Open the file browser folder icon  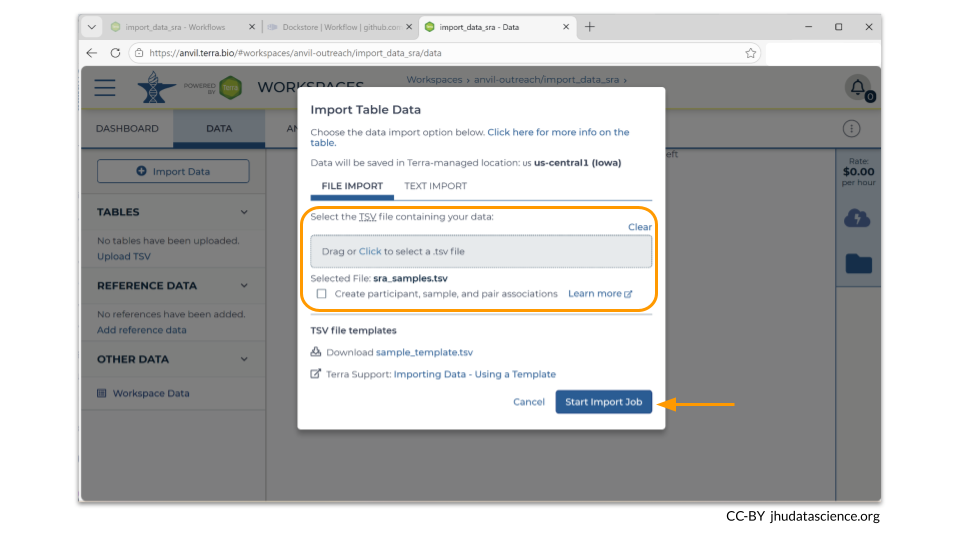(858, 263)
